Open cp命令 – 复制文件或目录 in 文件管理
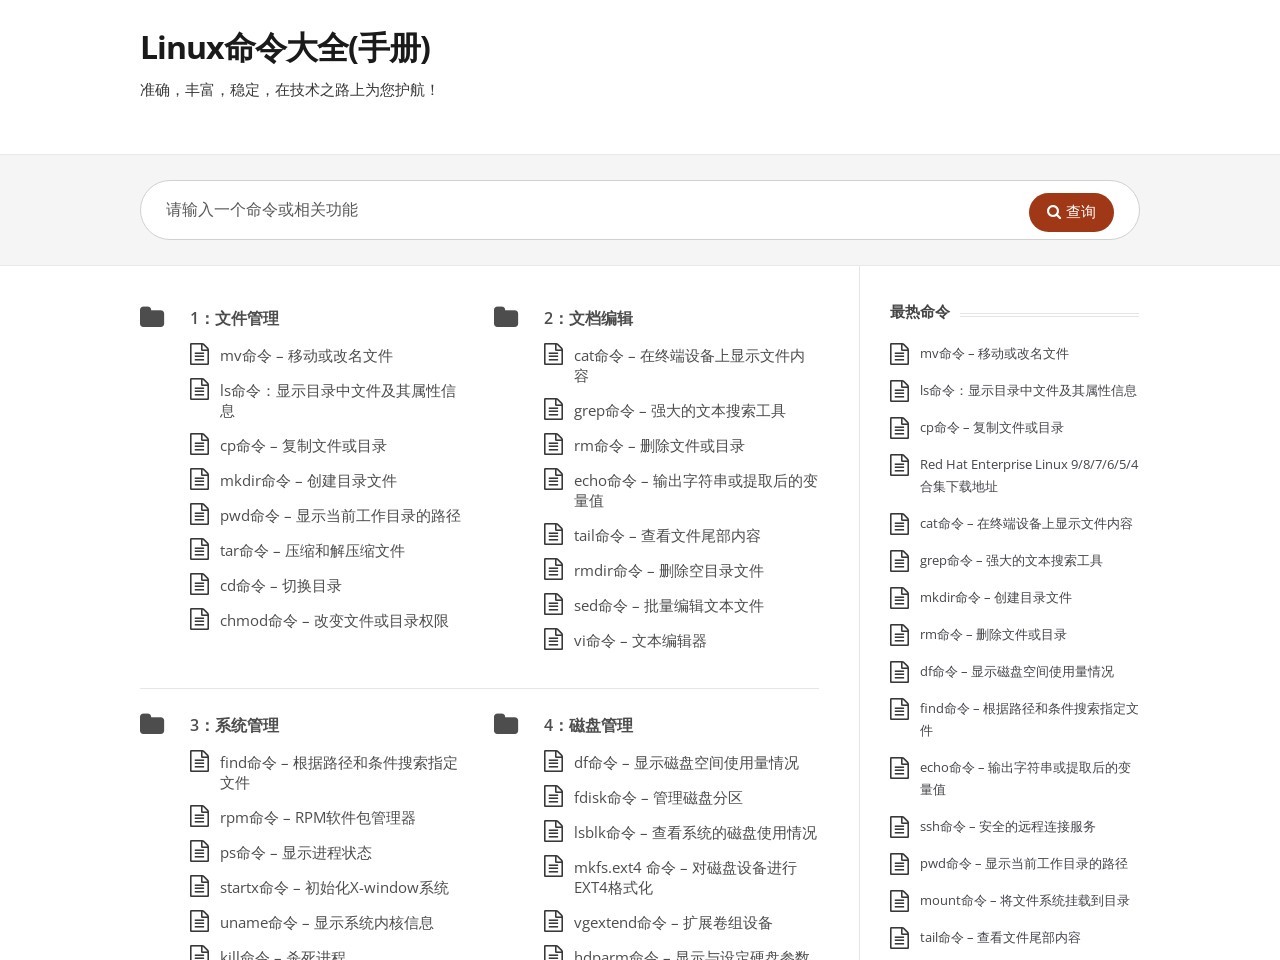This screenshot has width=1280, height=960. coord(303,446)
